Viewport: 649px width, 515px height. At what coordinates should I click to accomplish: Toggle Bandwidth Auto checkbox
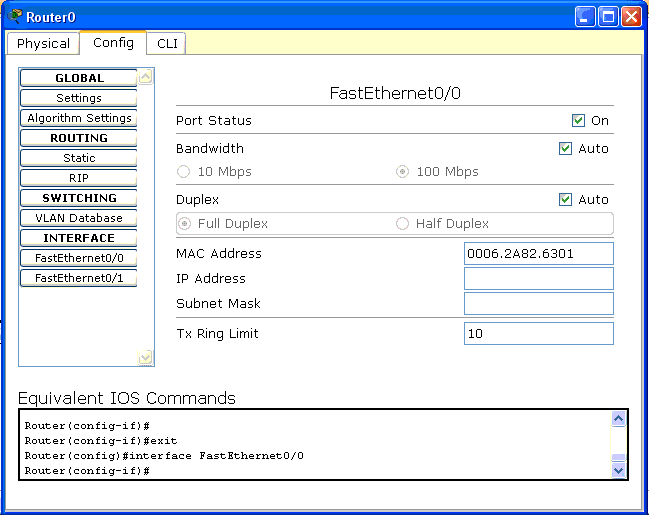click(565, 149)
